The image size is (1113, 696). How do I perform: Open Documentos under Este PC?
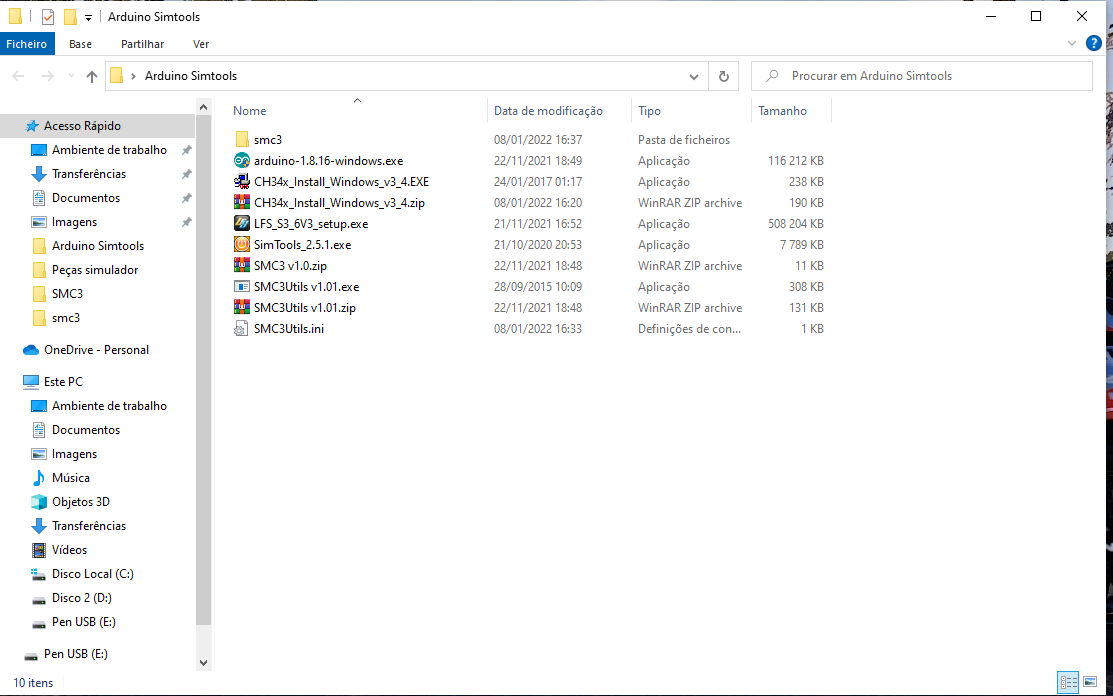tap(85, 430)
